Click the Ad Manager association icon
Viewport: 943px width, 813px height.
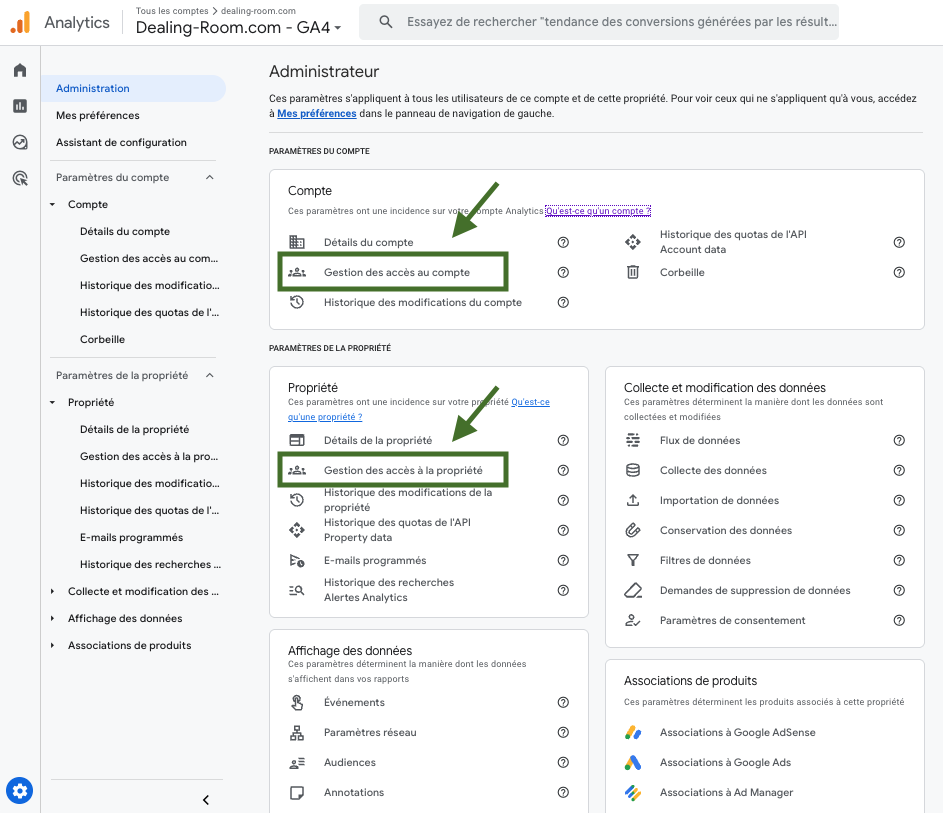pyautogui.click(x=633, y=793)
